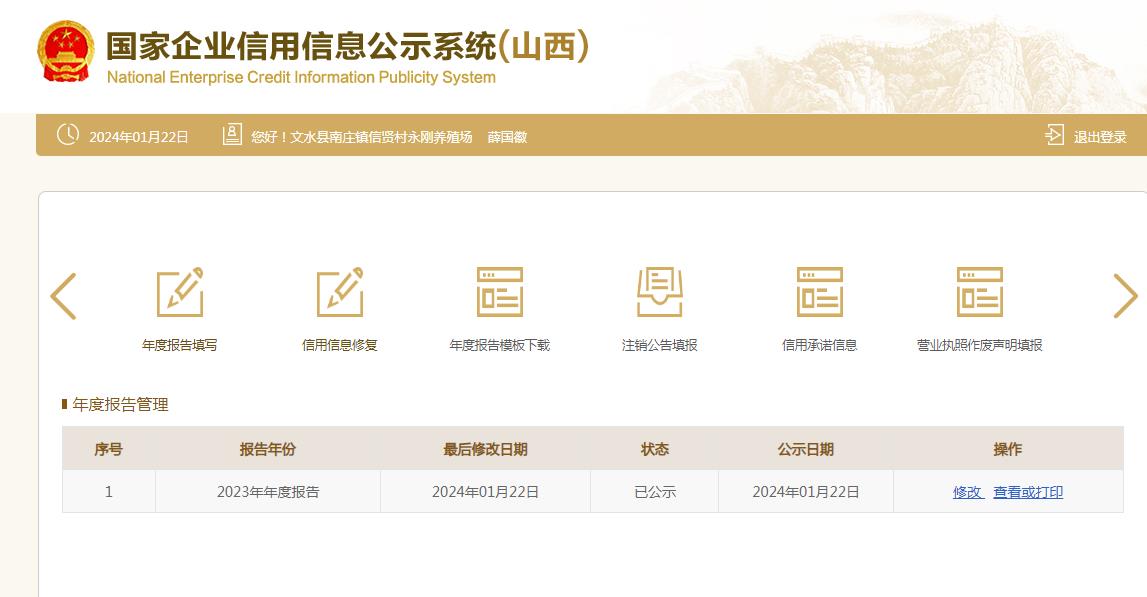Click the logout arrow icon
This screenshot has width=1147, height=597.
[x=1054, y=135]
